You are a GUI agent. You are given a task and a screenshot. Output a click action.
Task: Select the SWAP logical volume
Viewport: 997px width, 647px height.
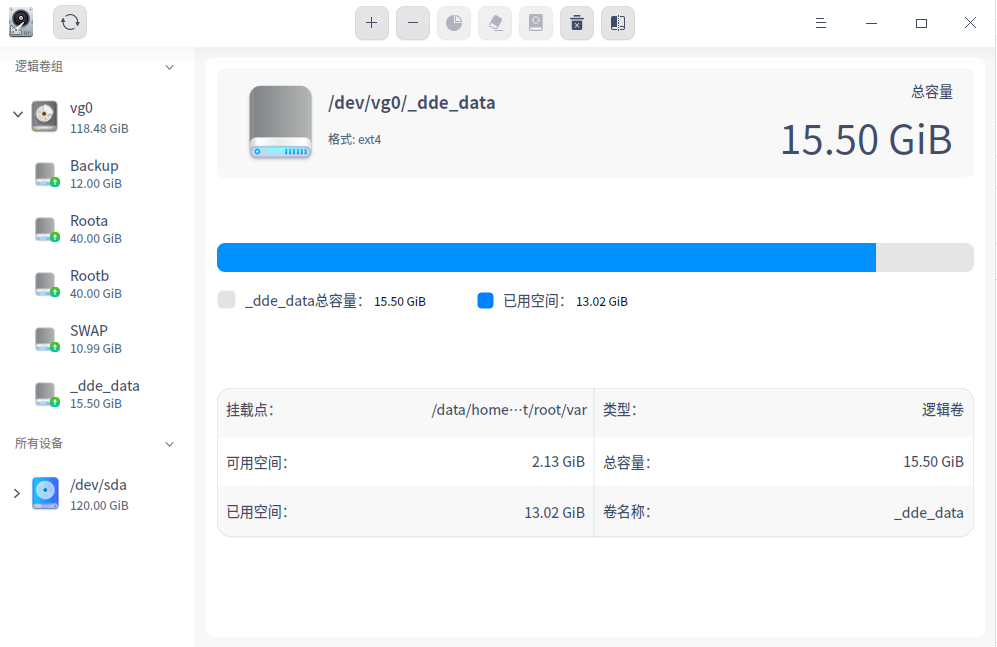97,339
